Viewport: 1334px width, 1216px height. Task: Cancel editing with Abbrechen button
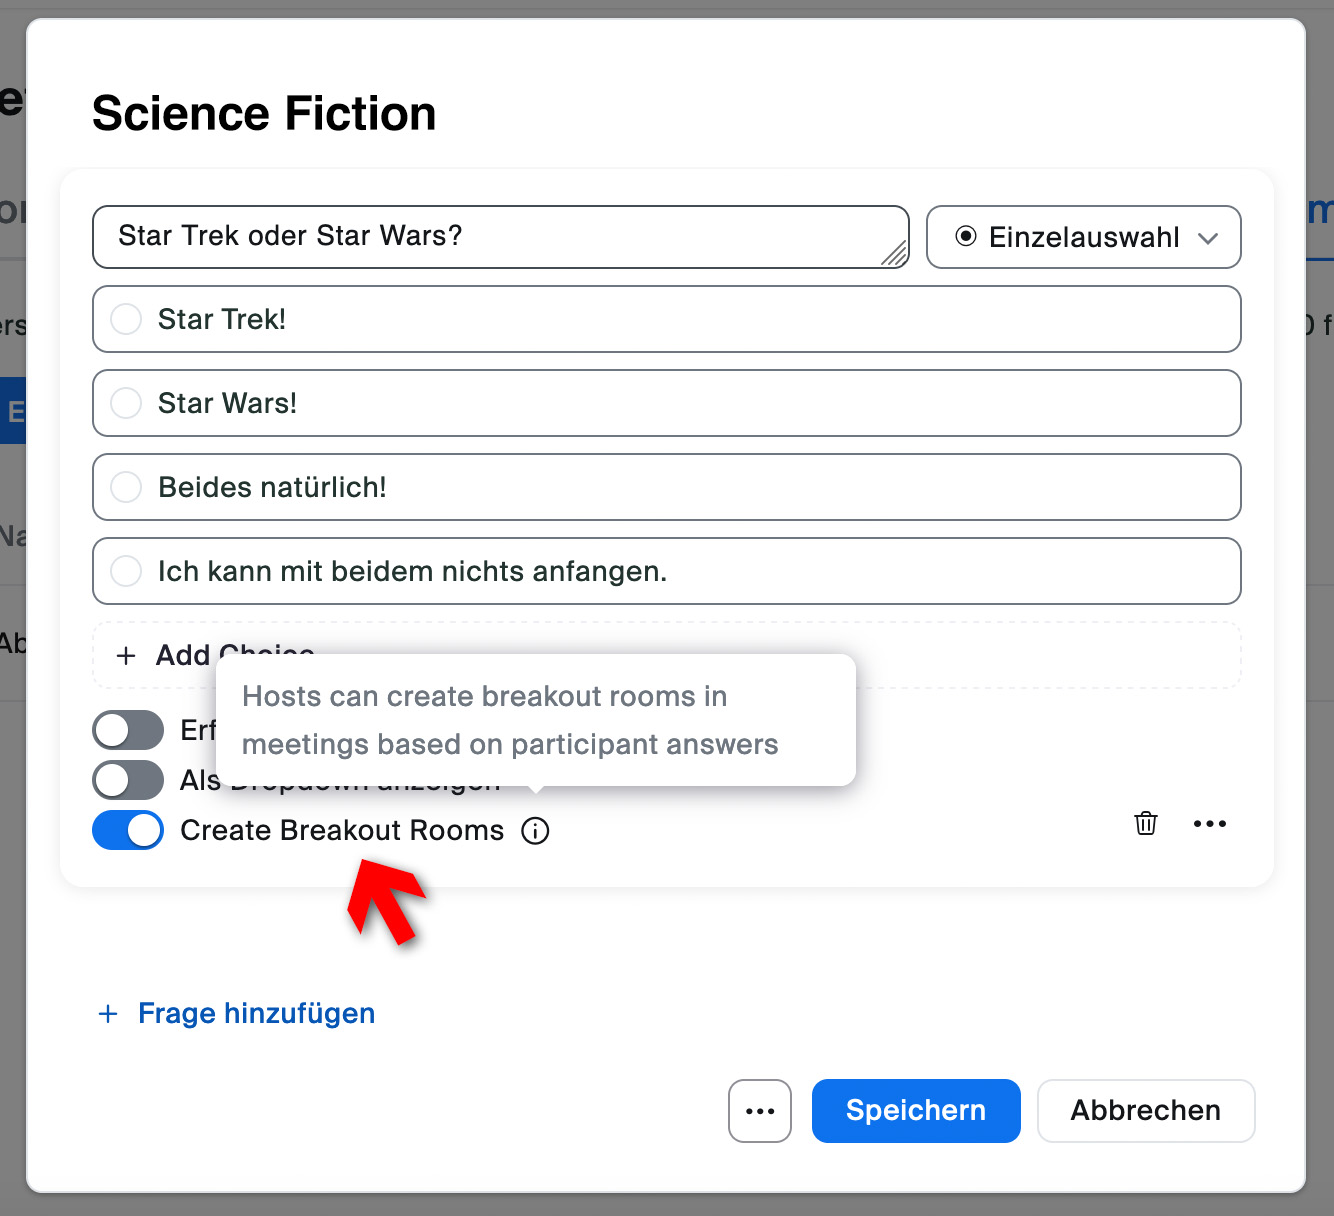(x=1146, y=1111)
